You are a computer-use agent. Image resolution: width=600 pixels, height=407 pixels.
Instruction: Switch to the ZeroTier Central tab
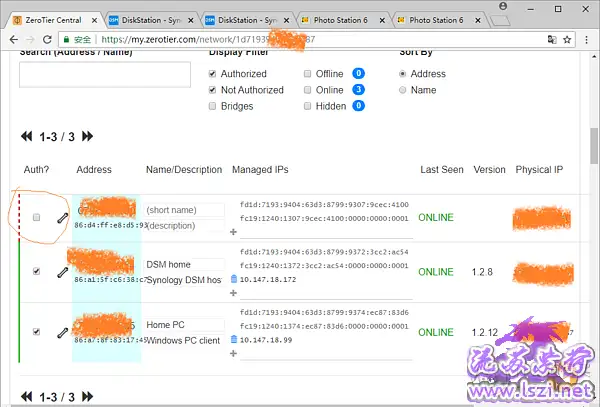click(x=53, y=20)
